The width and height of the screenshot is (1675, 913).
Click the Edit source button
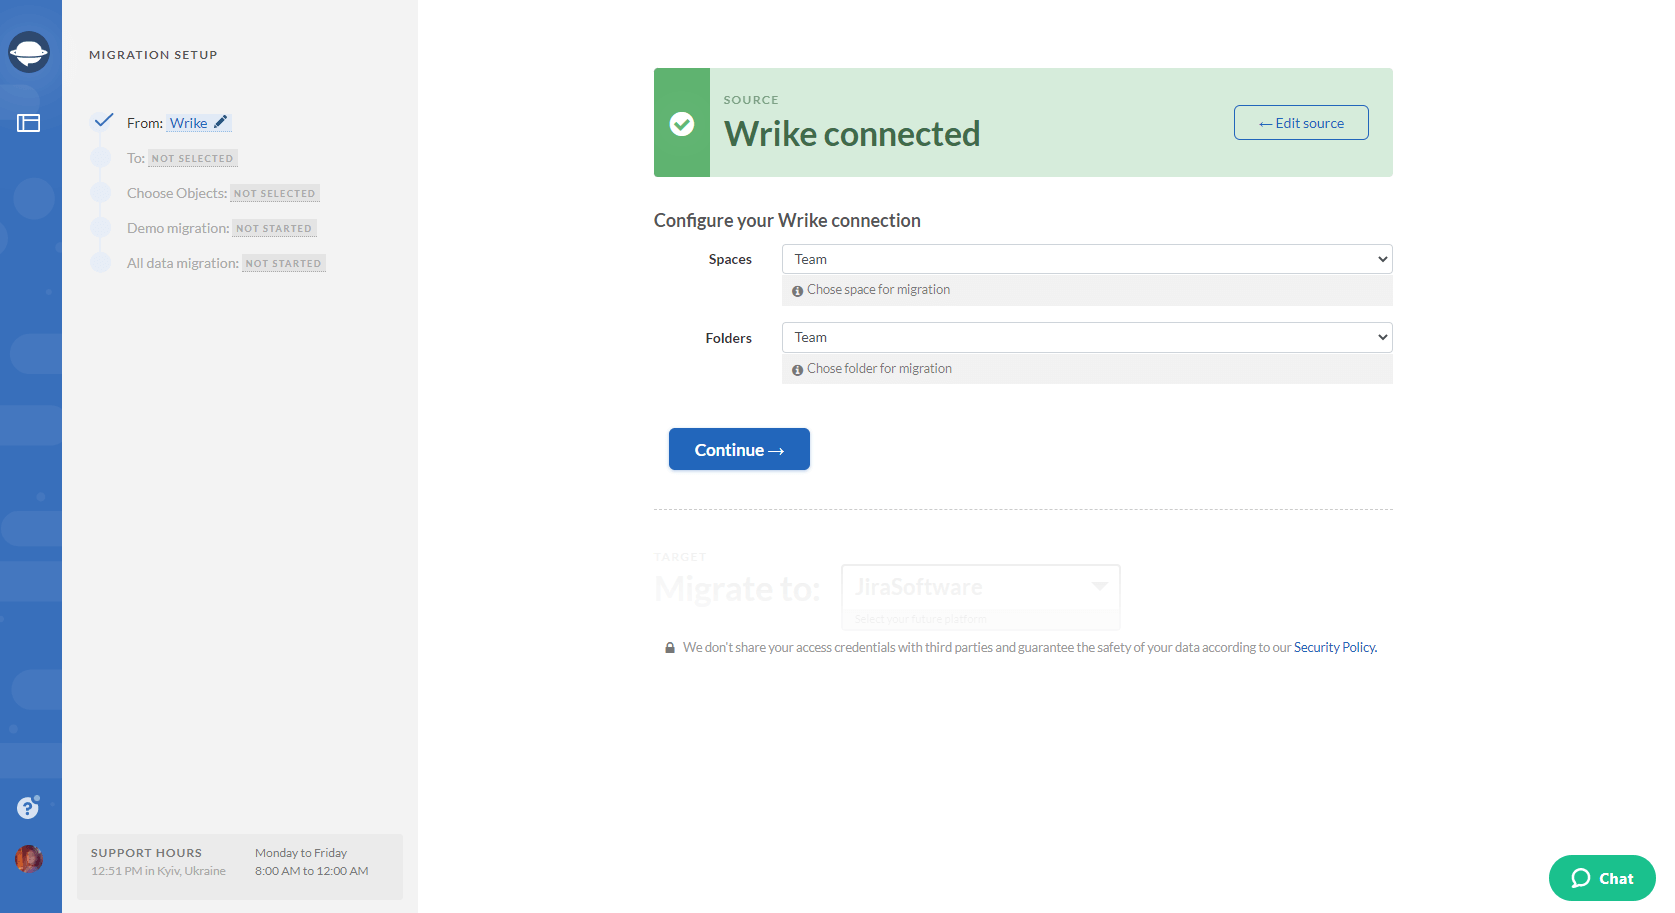tap(1301, 123)
